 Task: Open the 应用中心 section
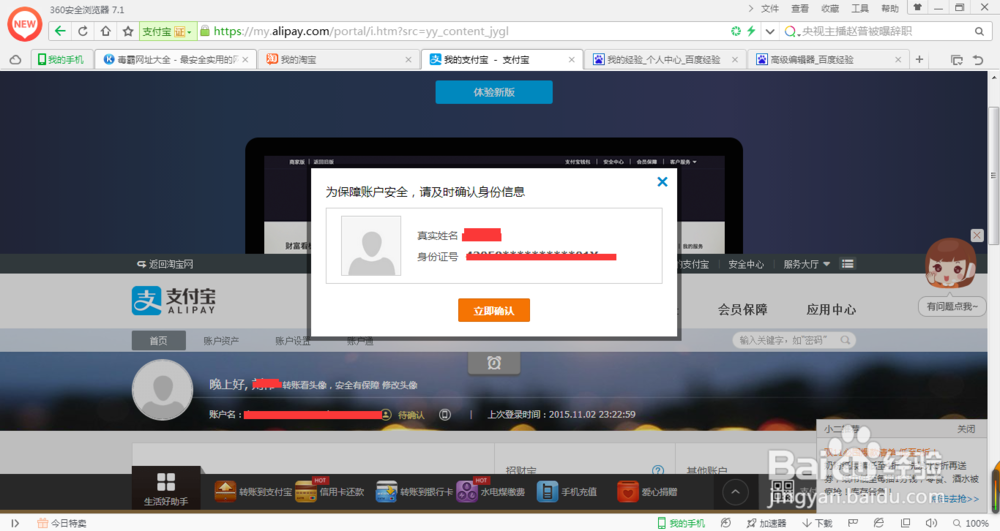831,309
